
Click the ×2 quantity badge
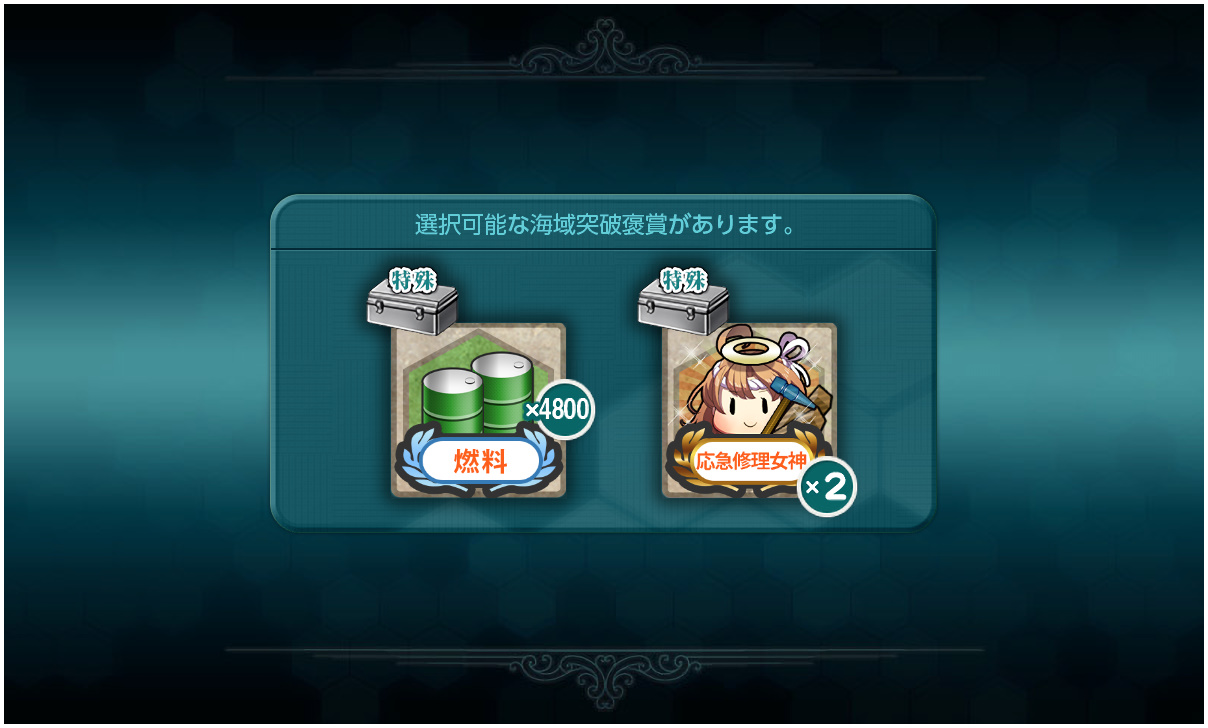tap(827, 487)
